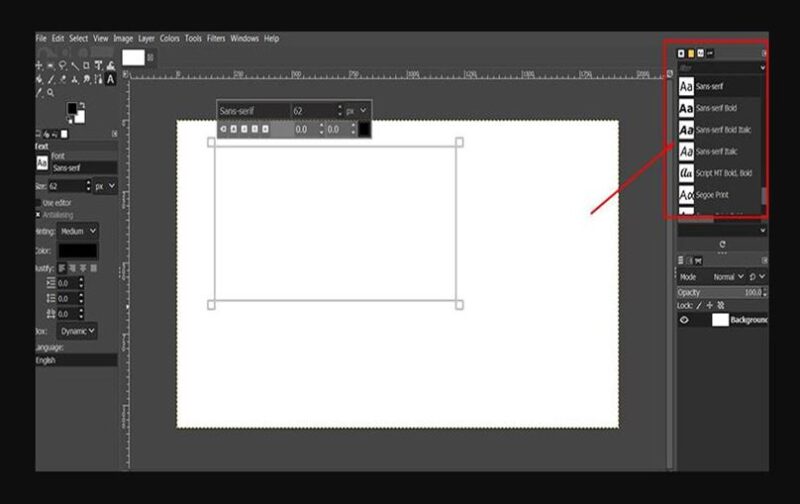Select the Zoom magnifier tool
The image size is (800, 504).
(51, 93)
